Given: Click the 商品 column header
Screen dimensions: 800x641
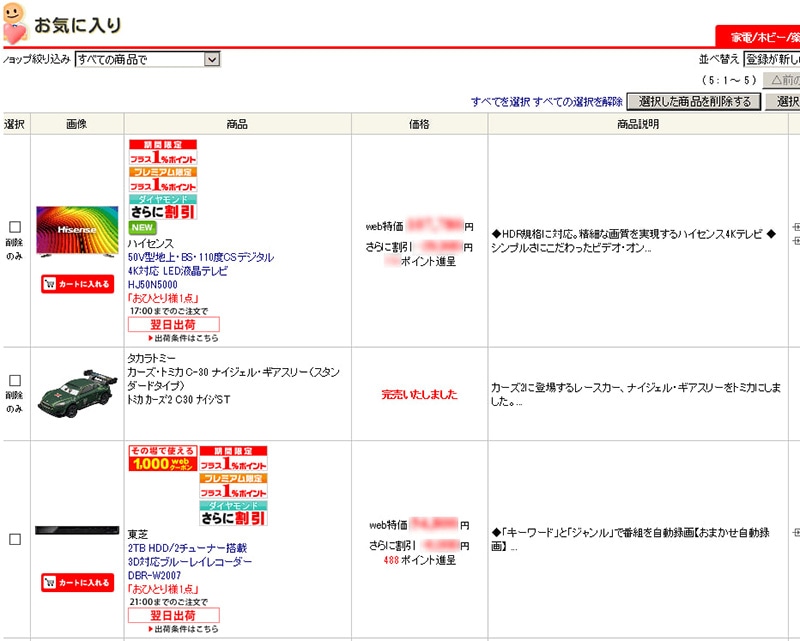Looking at the screenshot, I should point(237,124).
